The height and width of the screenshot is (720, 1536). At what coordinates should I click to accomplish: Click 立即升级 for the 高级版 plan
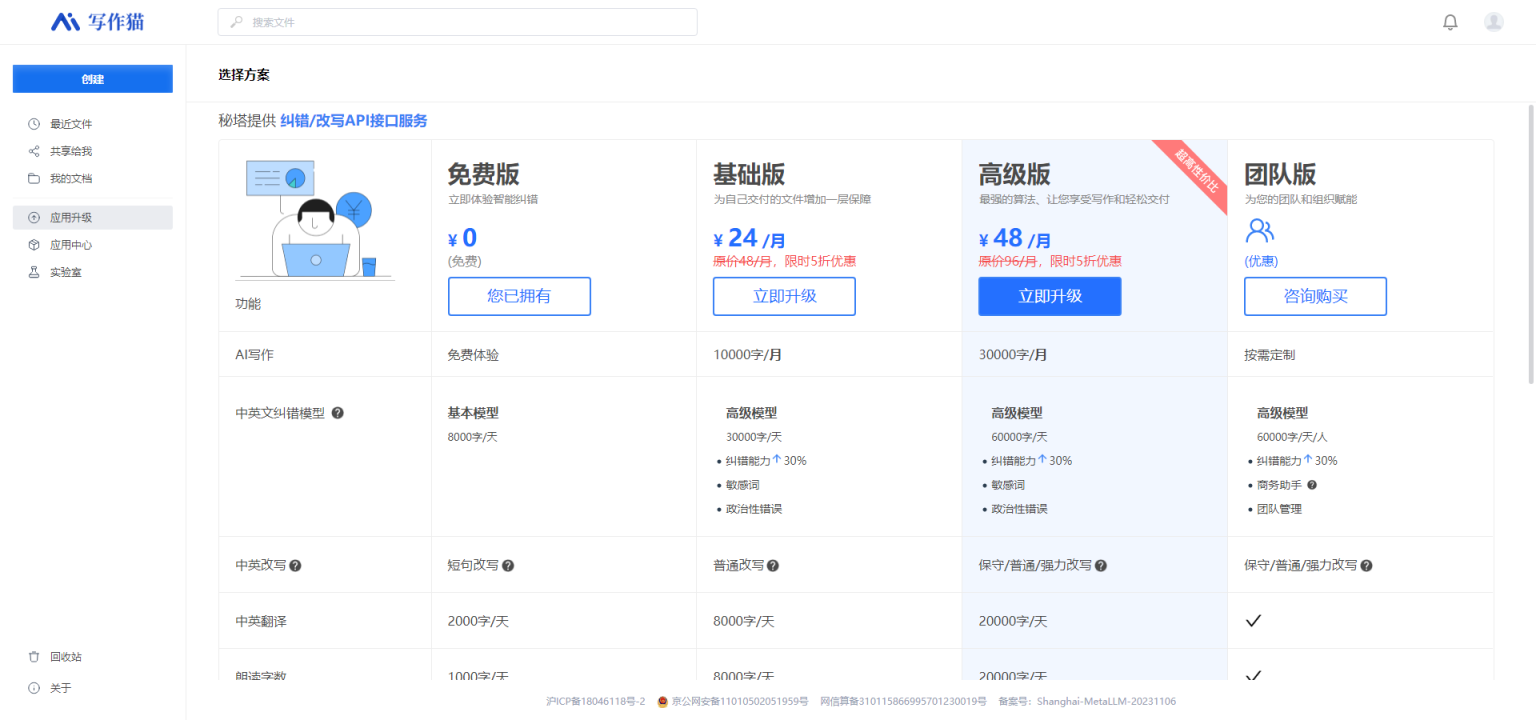(x=1049, y=296)
